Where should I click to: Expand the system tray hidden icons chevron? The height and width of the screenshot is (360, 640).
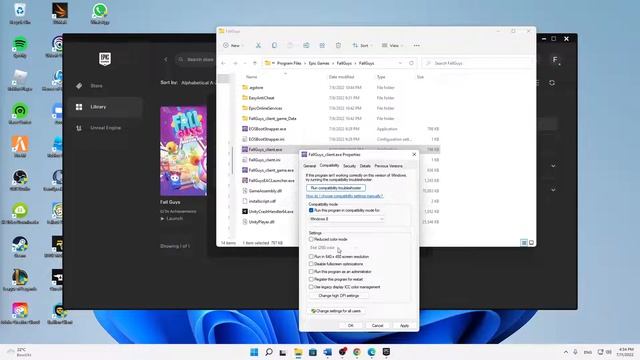tap(566, 352)
